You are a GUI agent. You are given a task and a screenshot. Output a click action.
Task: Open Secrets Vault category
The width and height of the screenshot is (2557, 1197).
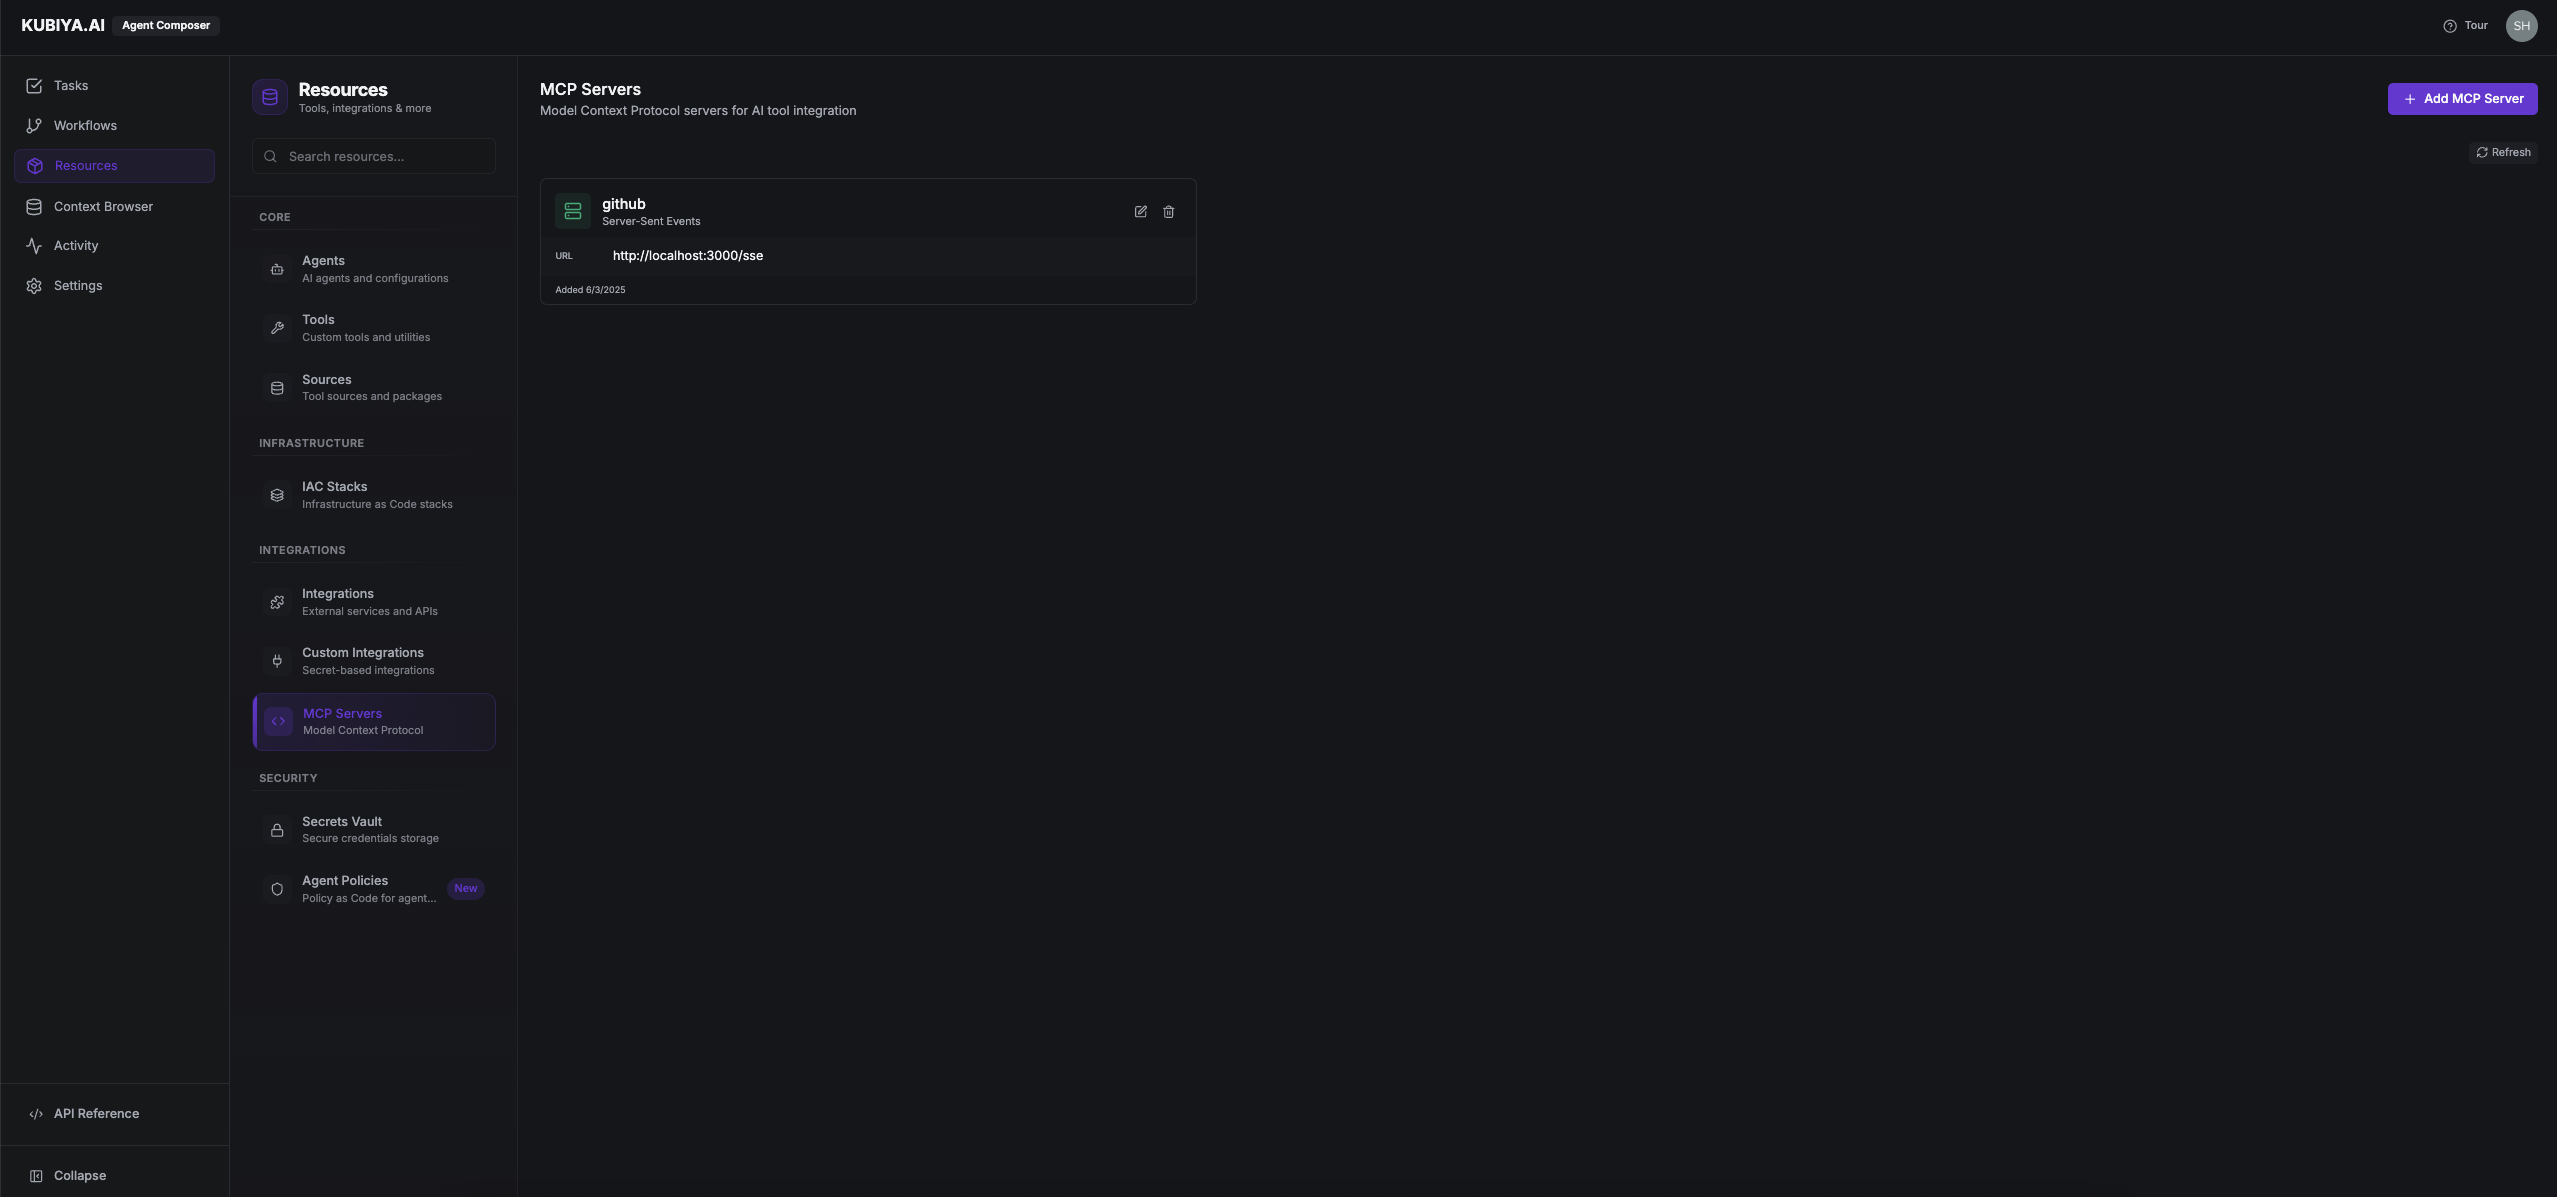pos(373,830)
